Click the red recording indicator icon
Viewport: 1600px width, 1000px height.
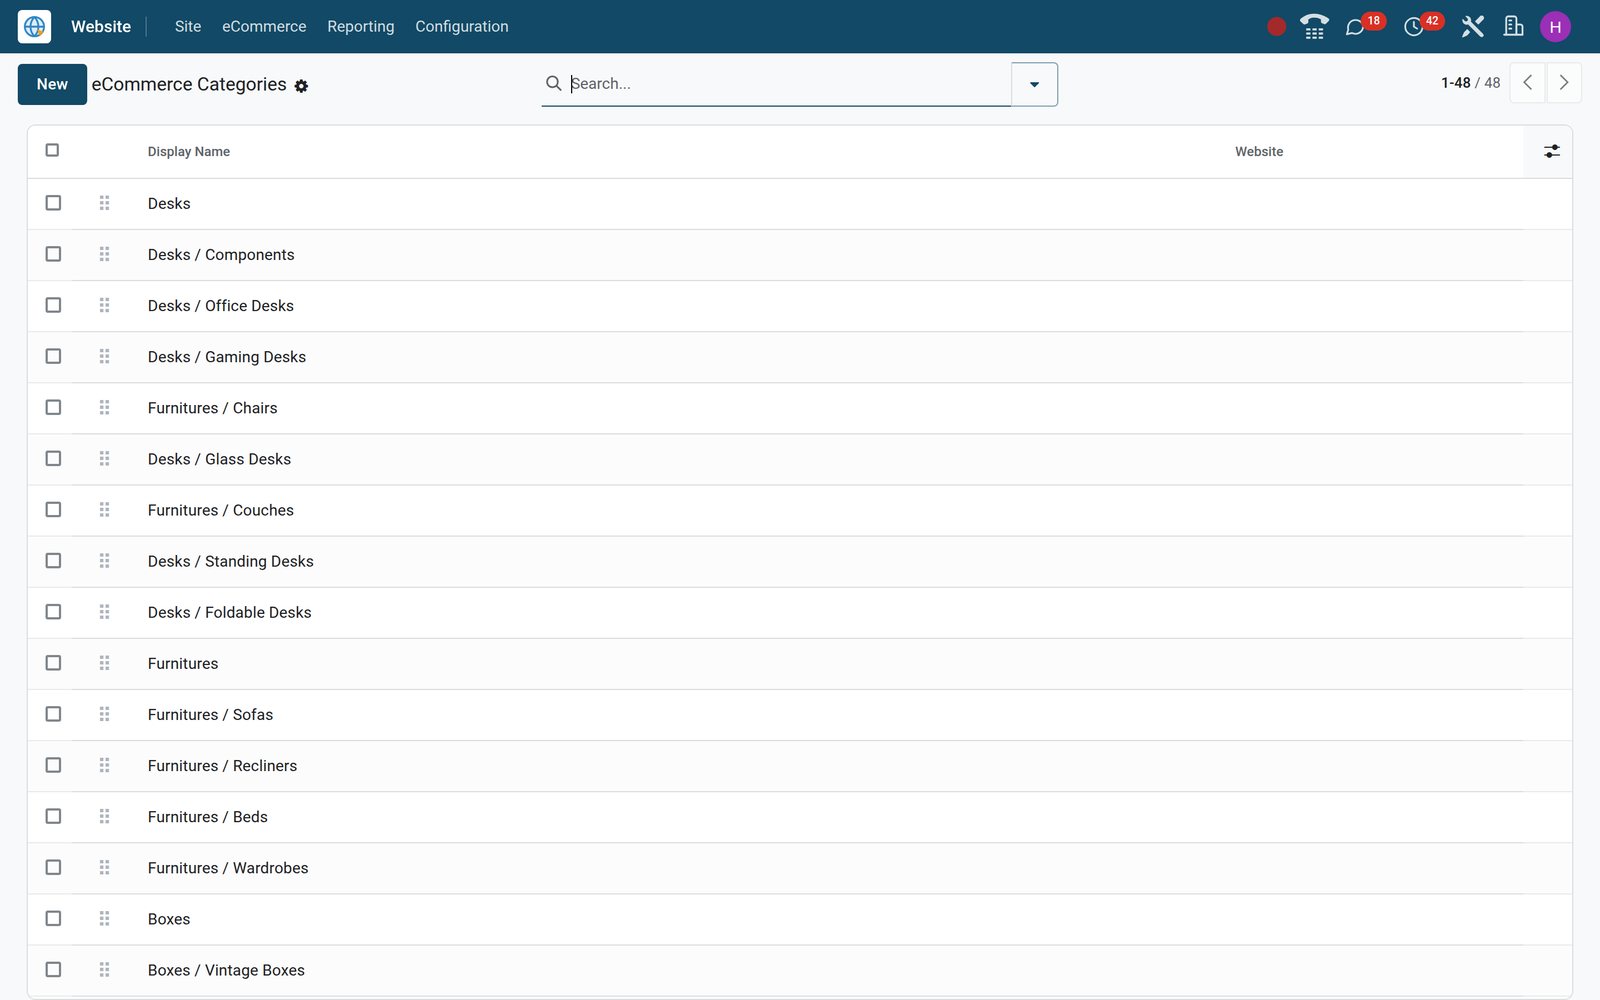click(1276, 27)
